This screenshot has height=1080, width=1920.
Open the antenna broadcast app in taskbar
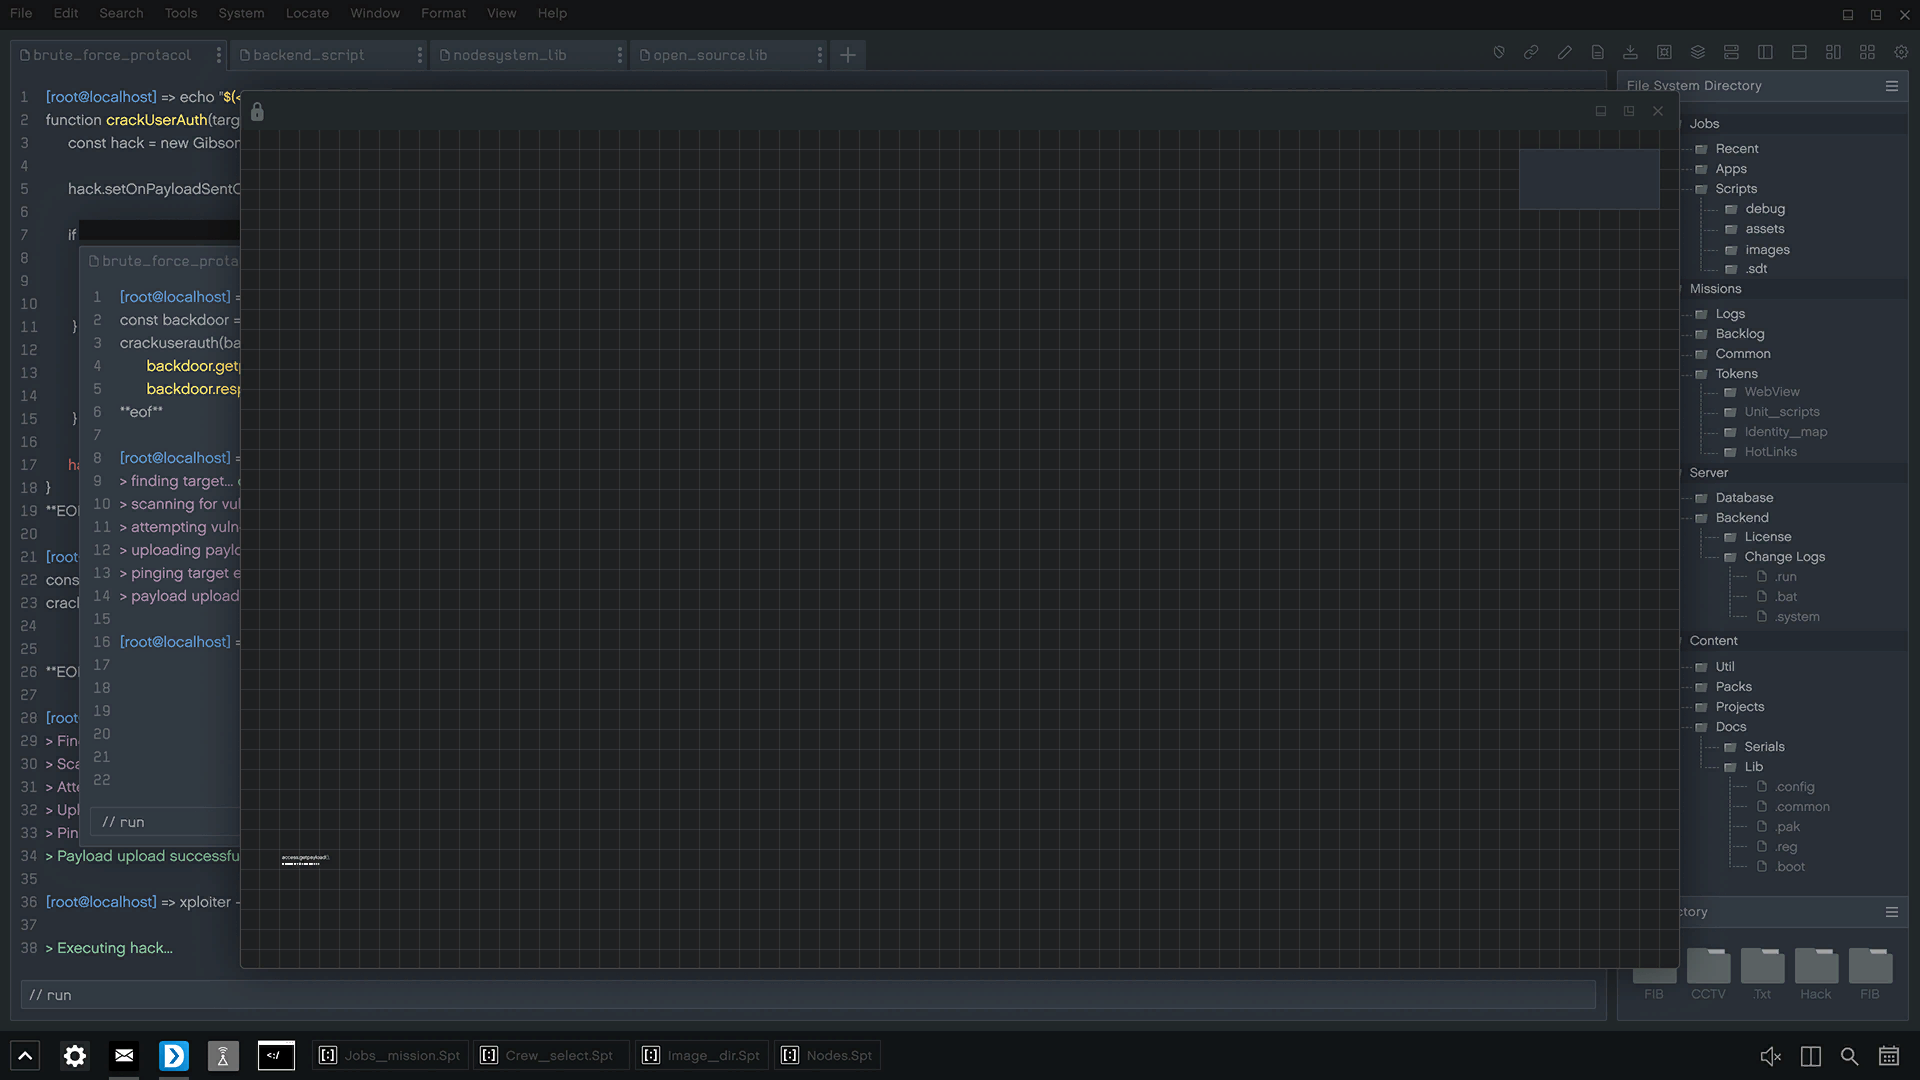pos(223,1055)
